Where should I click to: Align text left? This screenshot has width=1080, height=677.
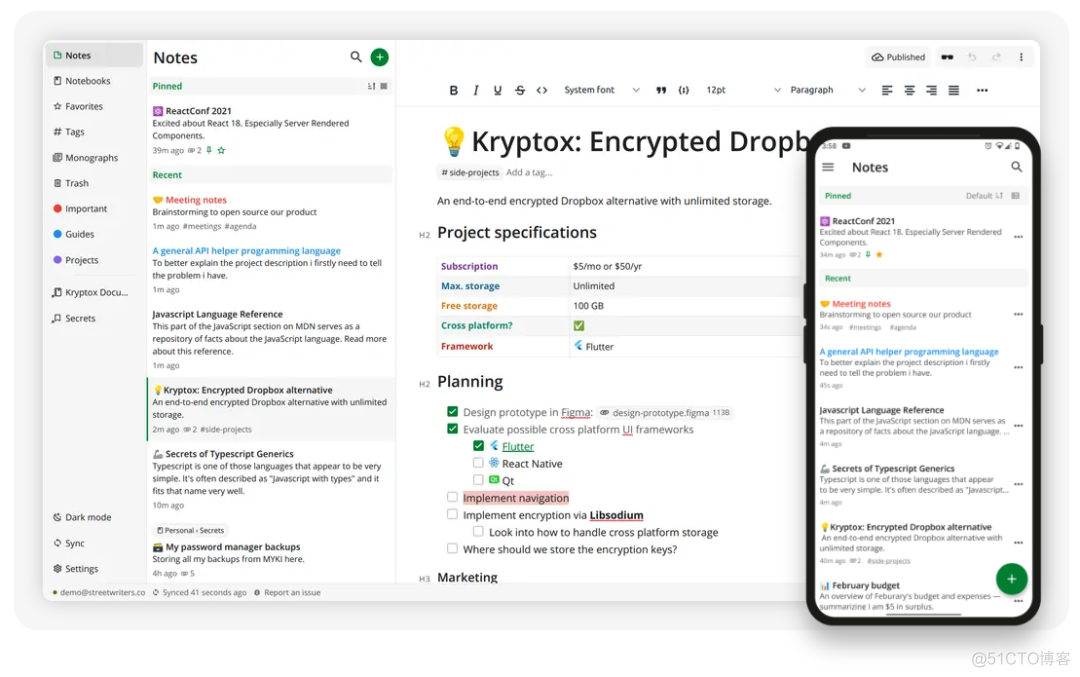[x=887, y=90]
